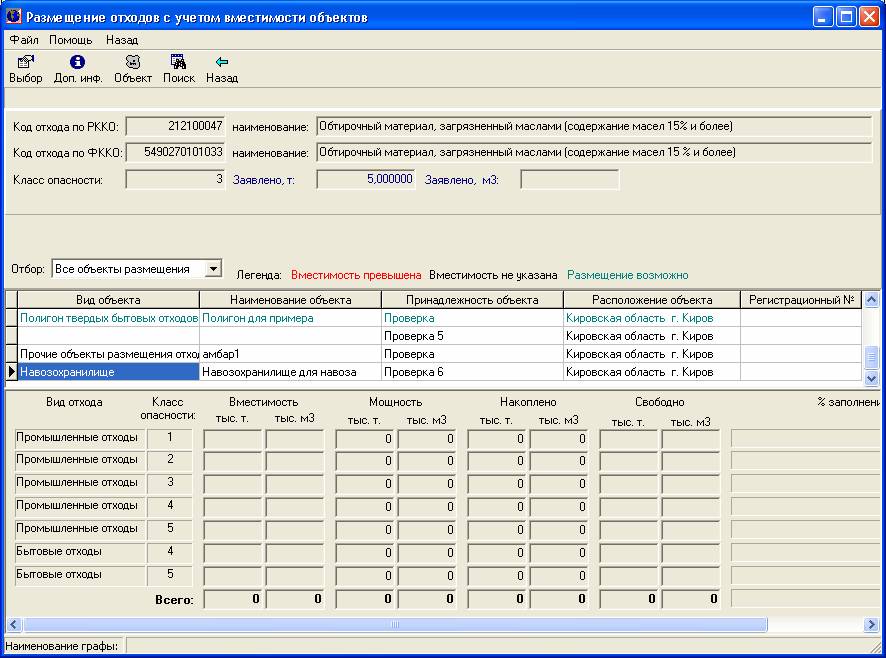Click the Заявлено, т value field
This screenshot has width=886, height=658.
coord(366,180)
